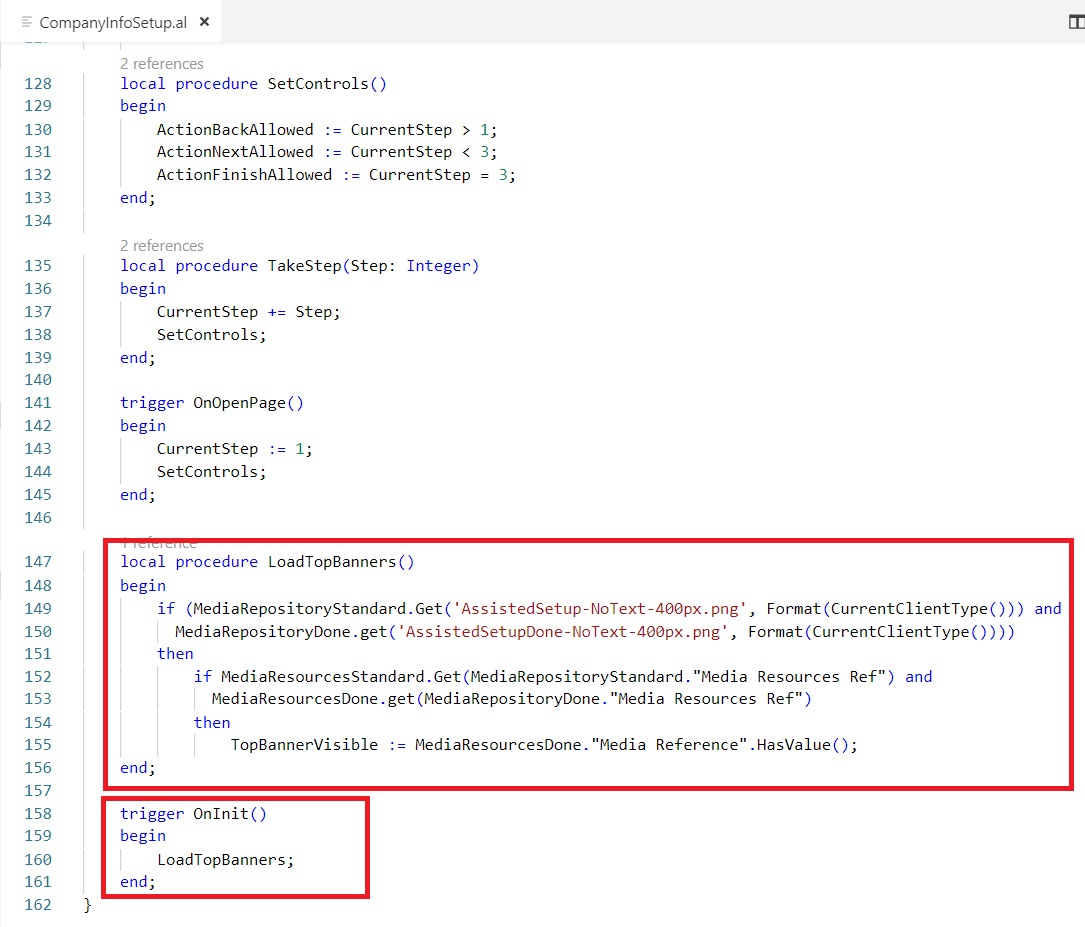Screen dimensions: 1085x927
Task: Select the CompanyInfoSetup.al editor tab
Action: click(x=112, y=22)
